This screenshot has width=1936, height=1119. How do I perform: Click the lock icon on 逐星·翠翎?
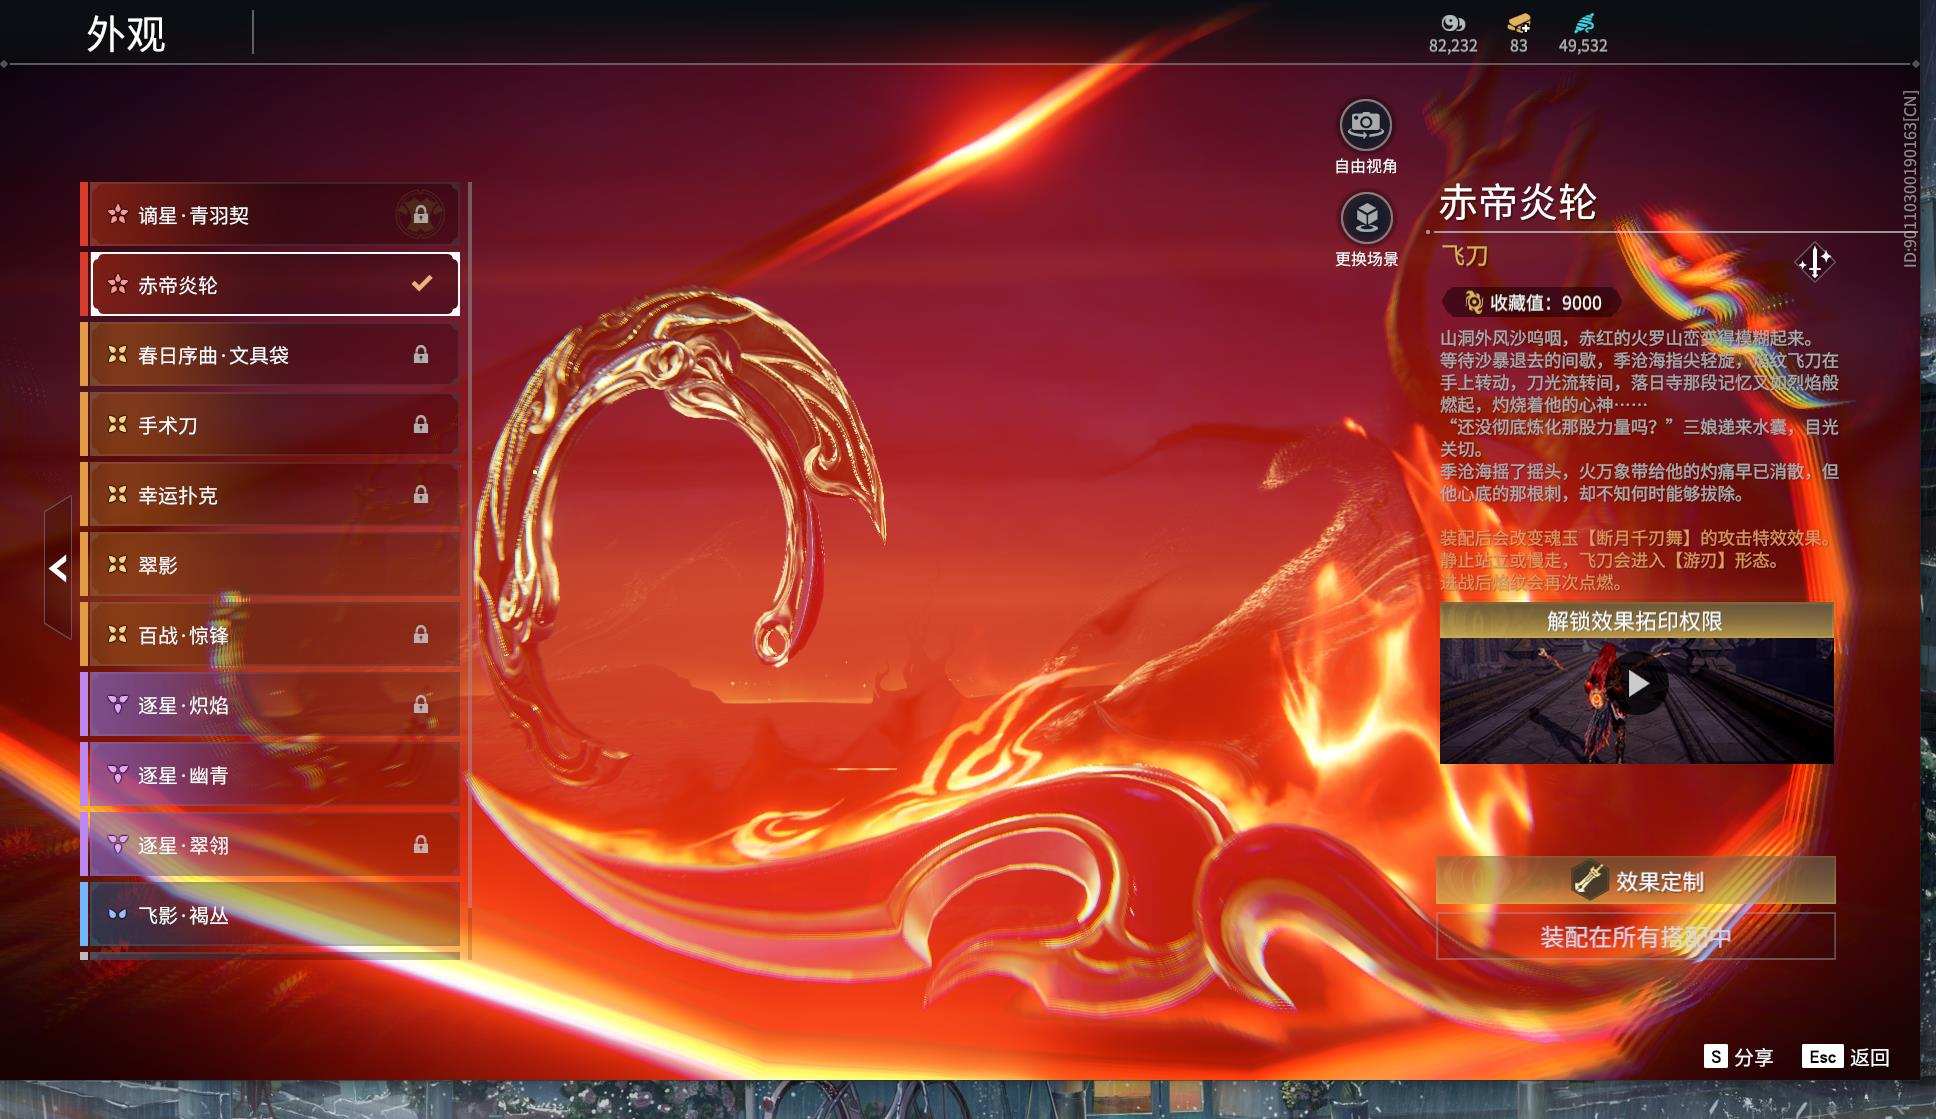(x=421, y=845)
